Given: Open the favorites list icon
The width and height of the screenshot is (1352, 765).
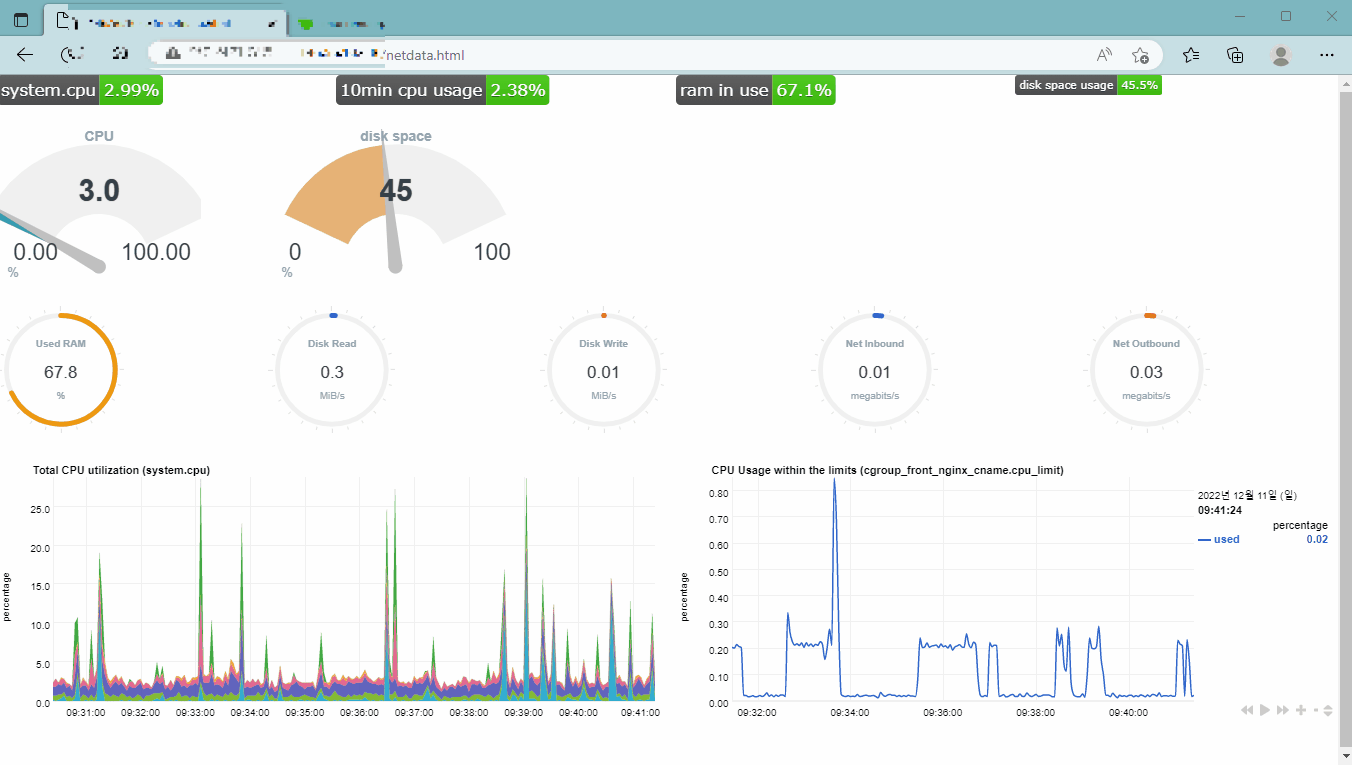Looking at the screenshot, I should 1190,55.
